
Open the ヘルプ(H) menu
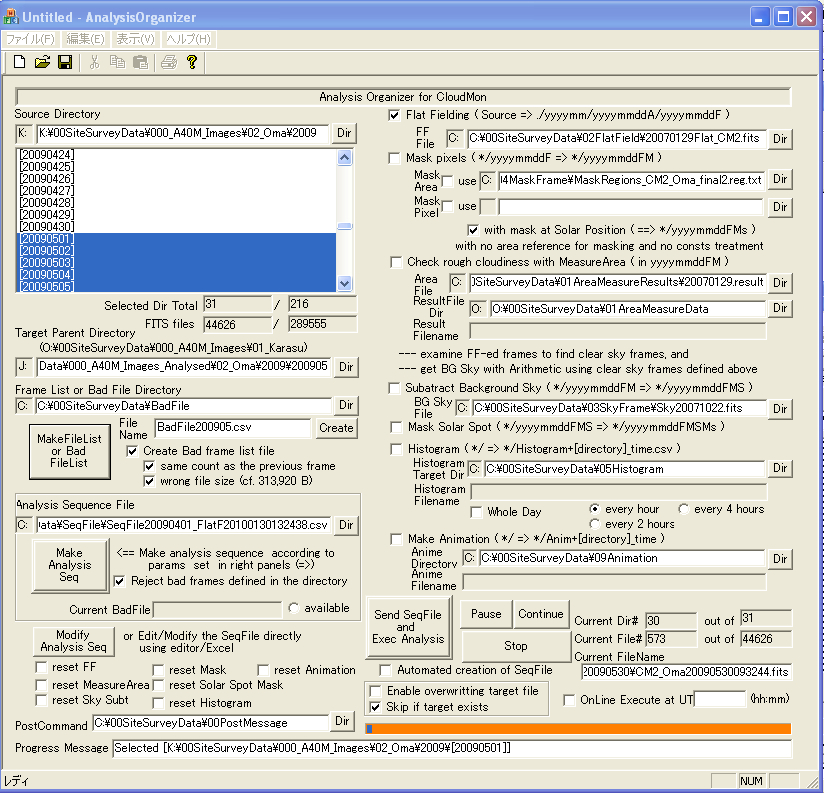point(188,39)
